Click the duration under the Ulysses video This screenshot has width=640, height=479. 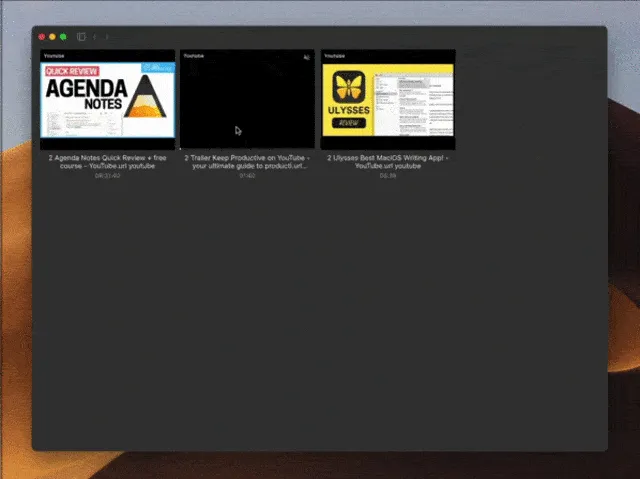coord(388,176)
